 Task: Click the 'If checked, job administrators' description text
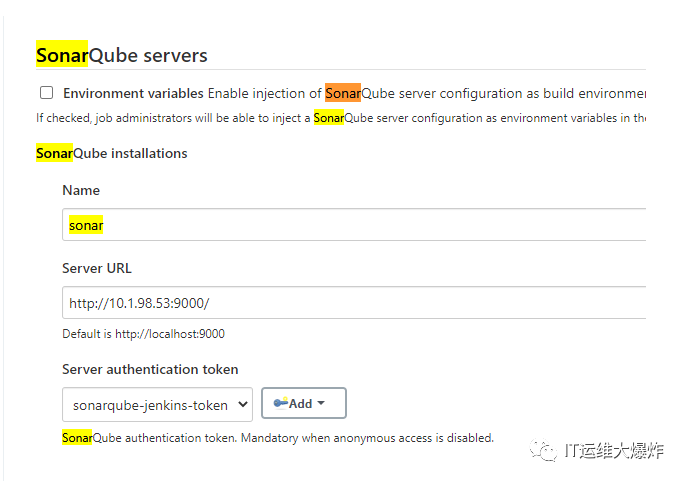tap(341, 118)
